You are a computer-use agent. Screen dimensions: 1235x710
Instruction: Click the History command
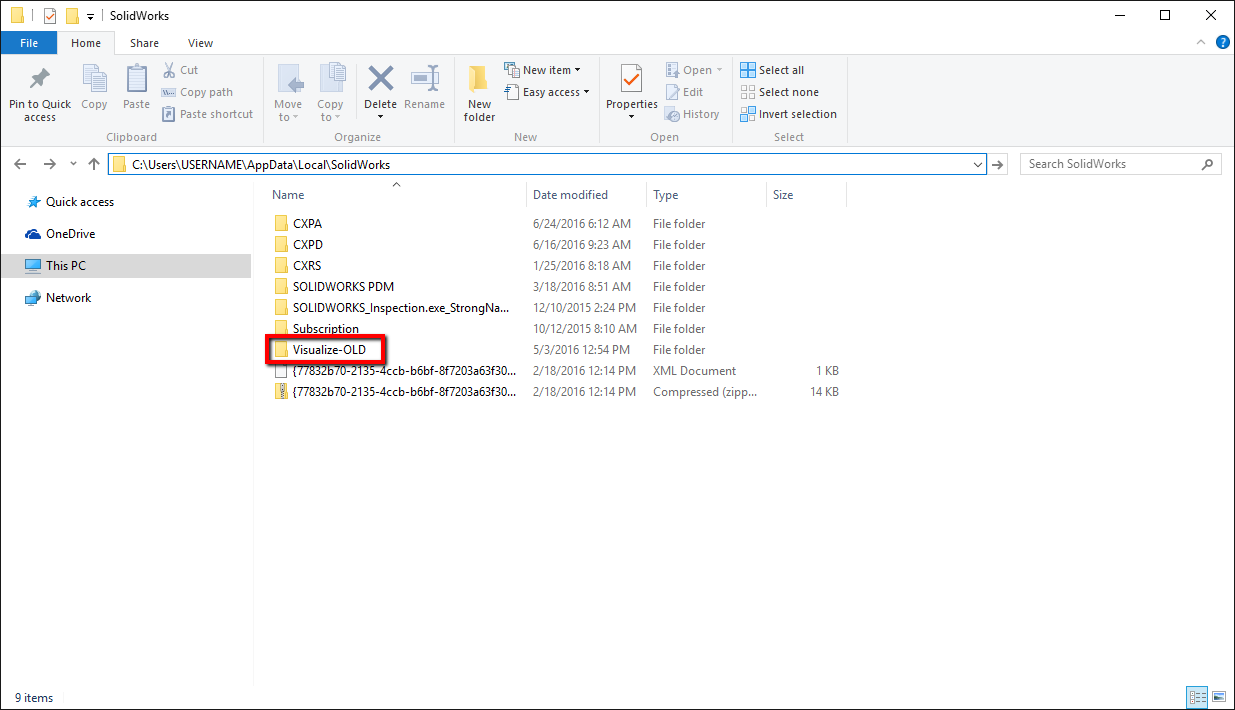692,114
